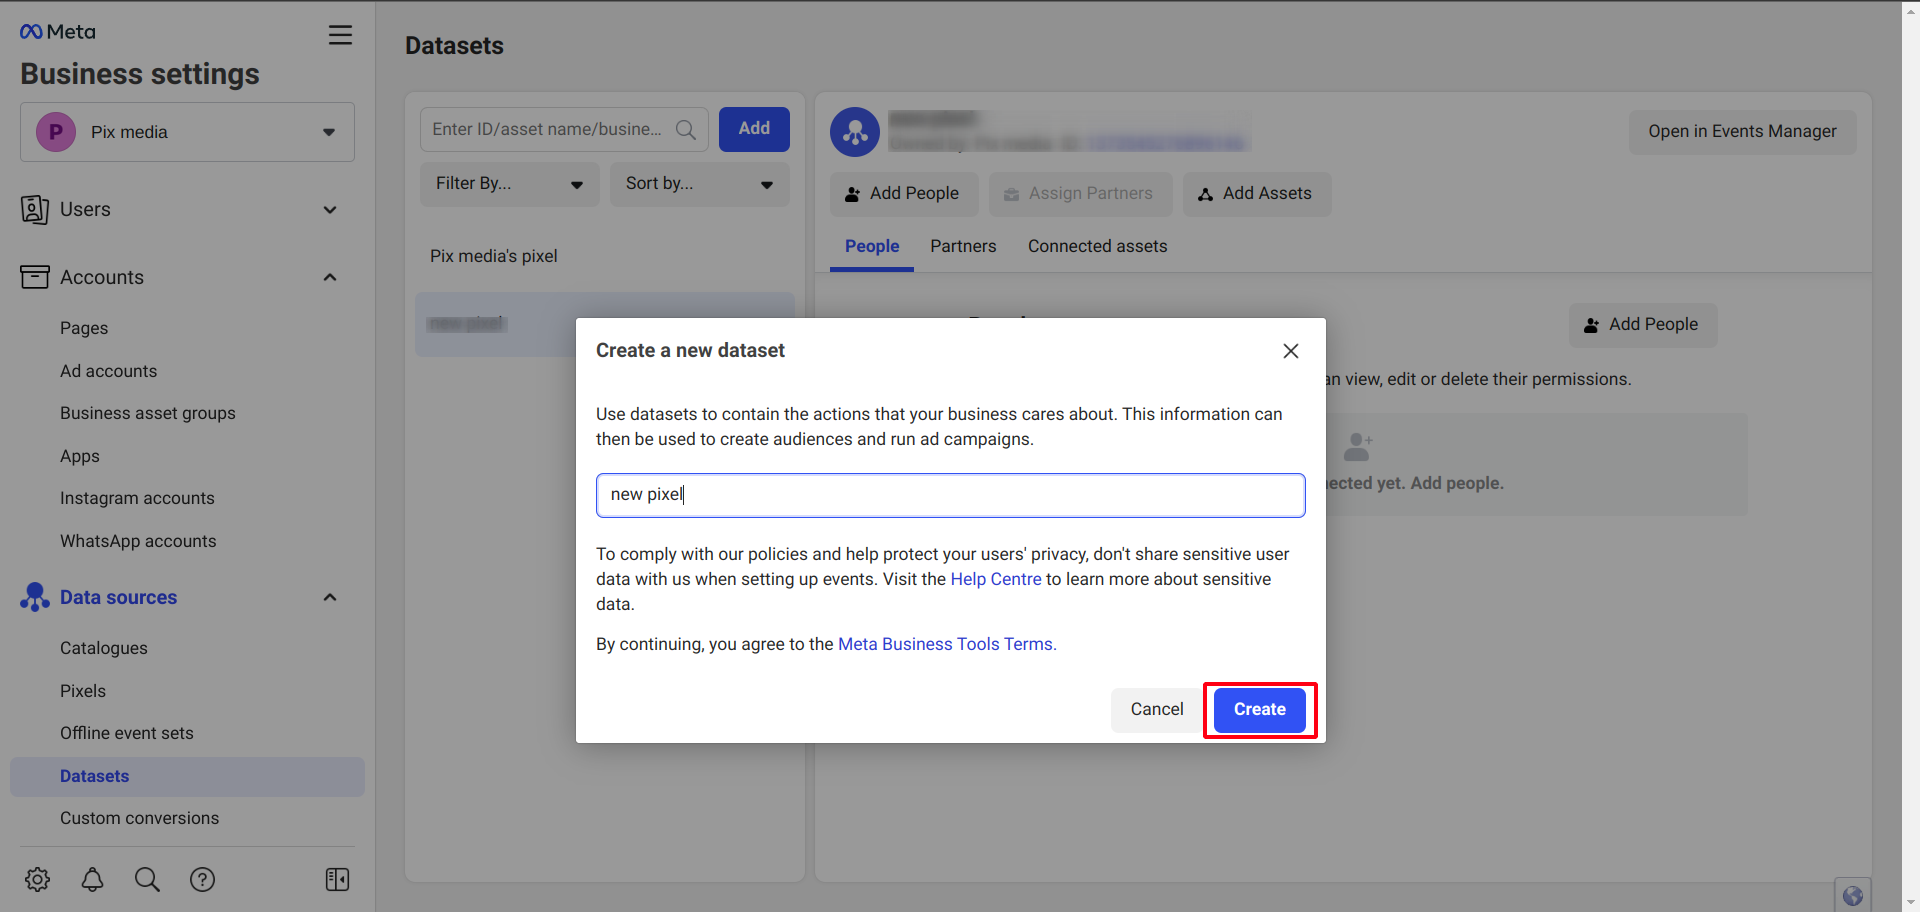Collapse the Data sources section

(x=330, y=597)
